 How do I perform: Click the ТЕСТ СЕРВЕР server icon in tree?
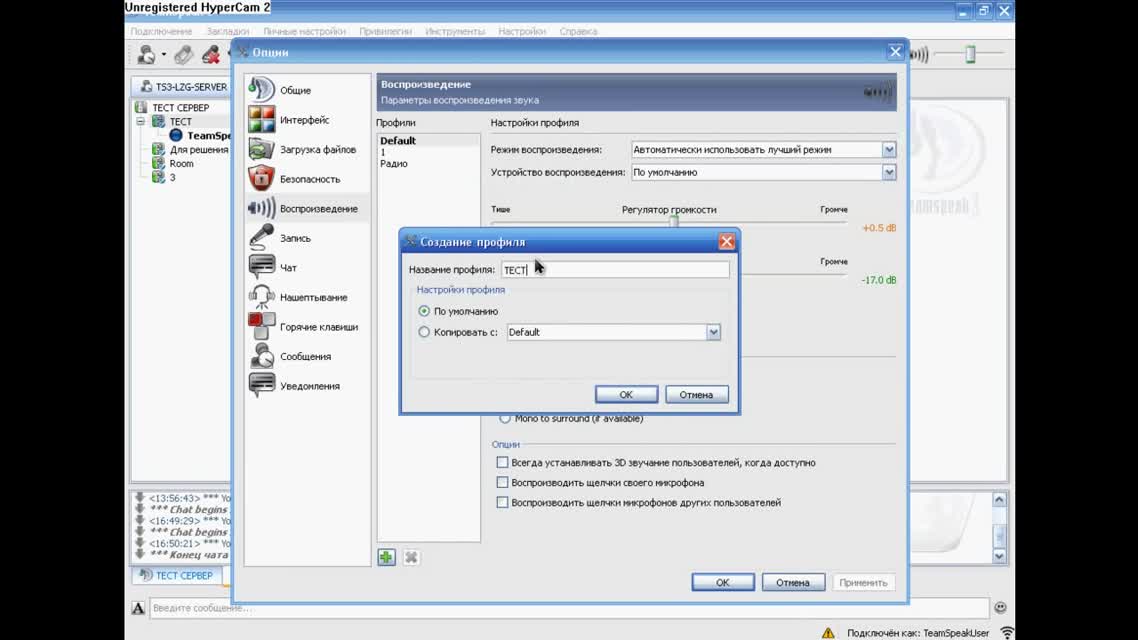[141, 107]
